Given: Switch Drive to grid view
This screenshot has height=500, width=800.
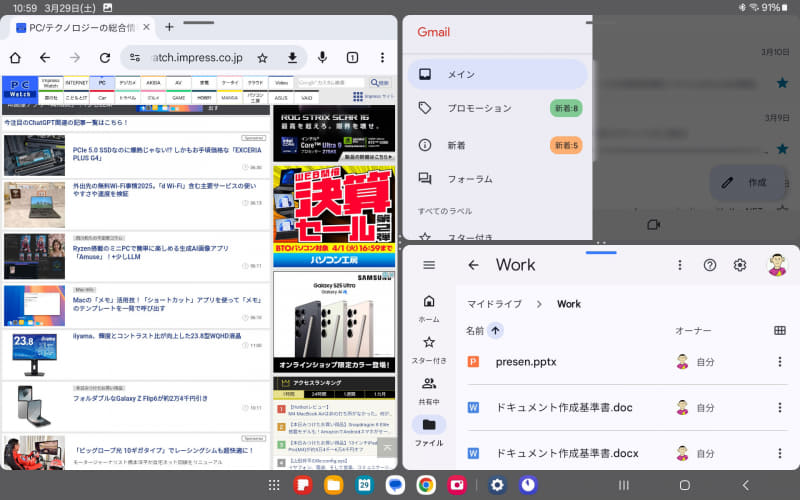Looking at the screenshot, I should click(780, 331).
